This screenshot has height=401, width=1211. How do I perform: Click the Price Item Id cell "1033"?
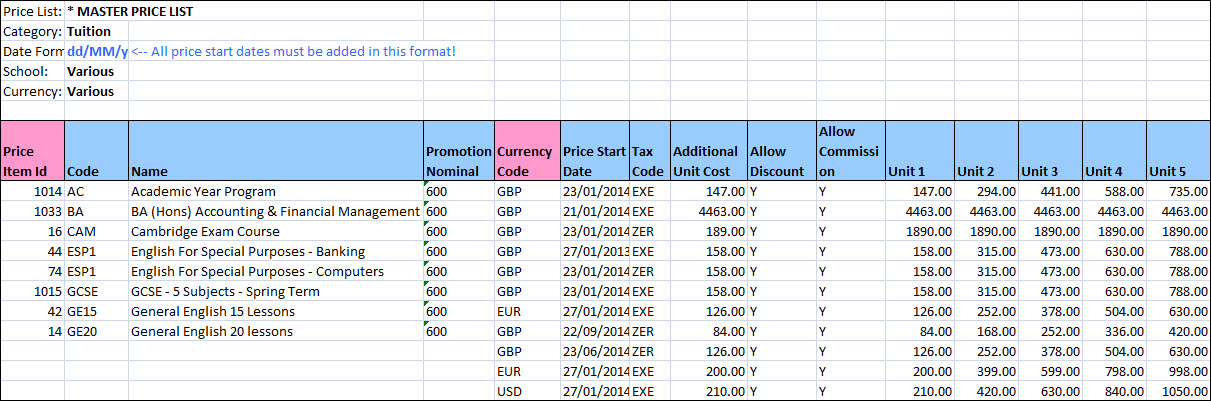32,211
